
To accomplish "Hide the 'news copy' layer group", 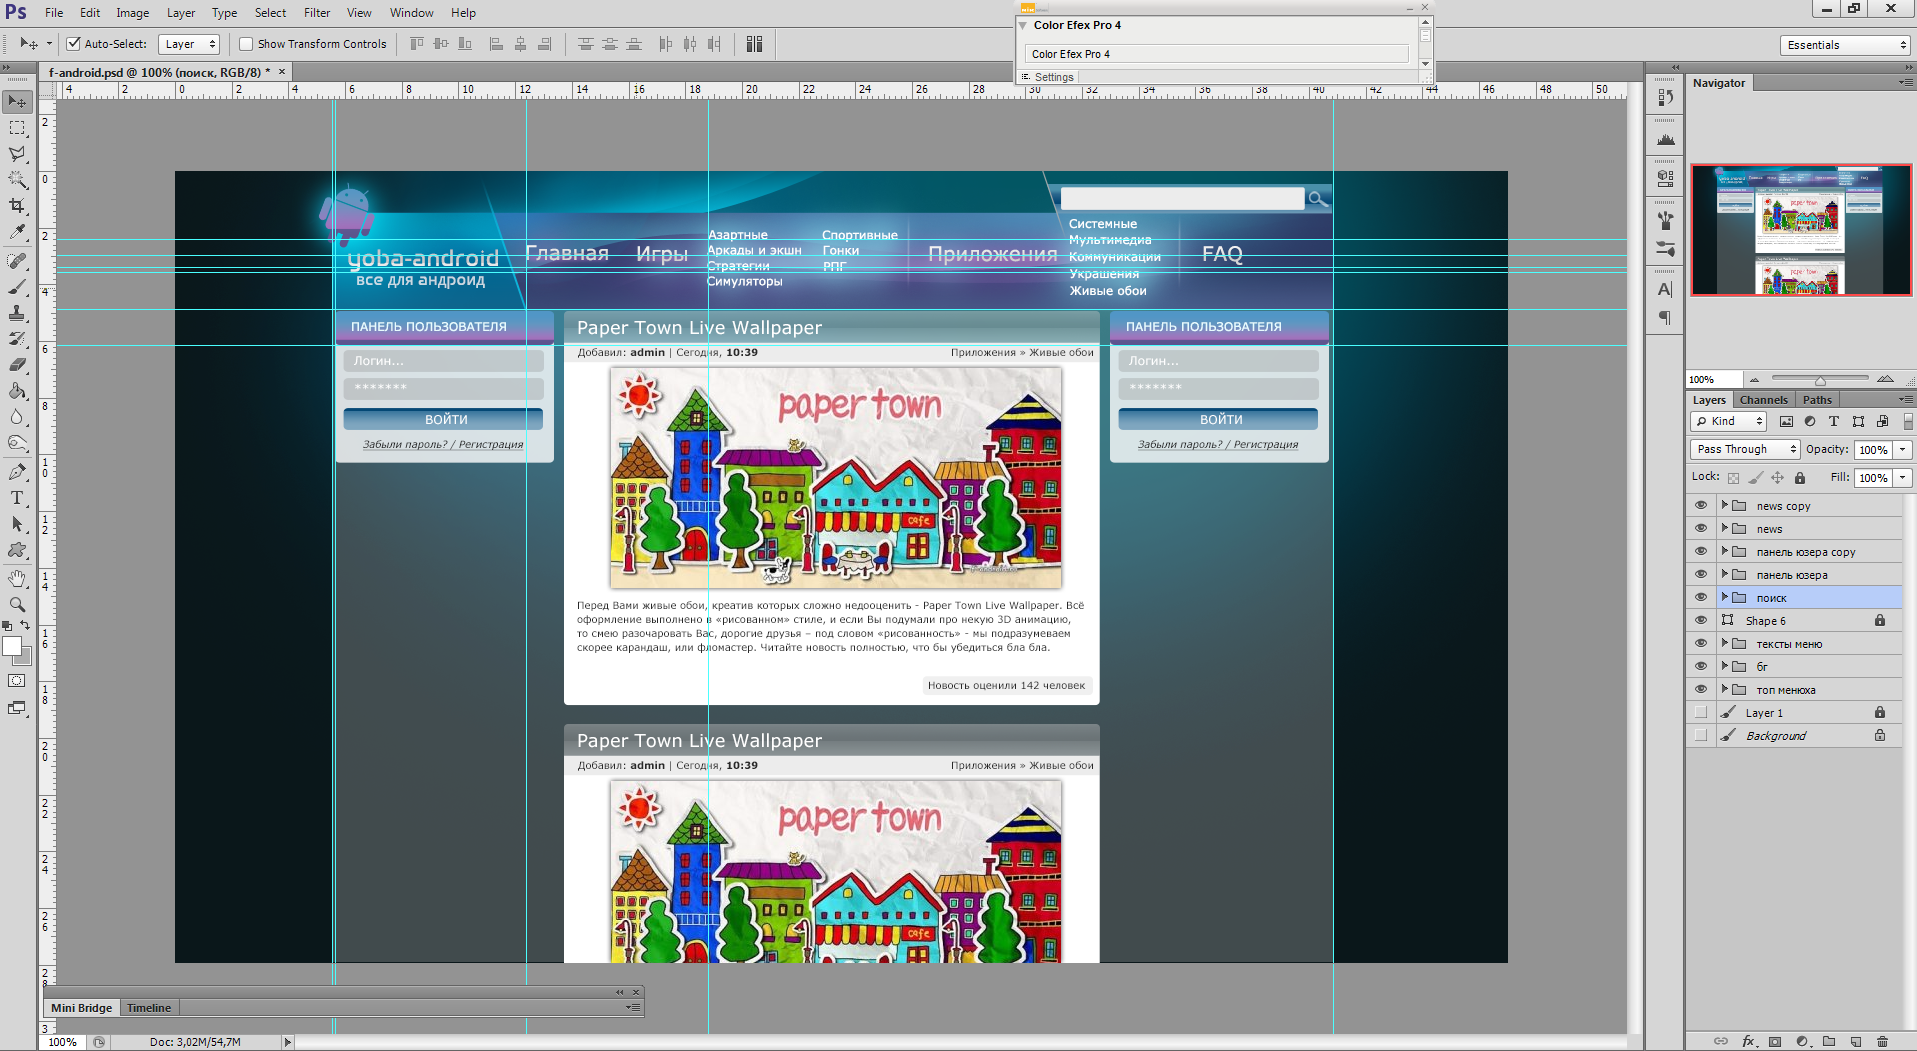I will [1701, 506].
